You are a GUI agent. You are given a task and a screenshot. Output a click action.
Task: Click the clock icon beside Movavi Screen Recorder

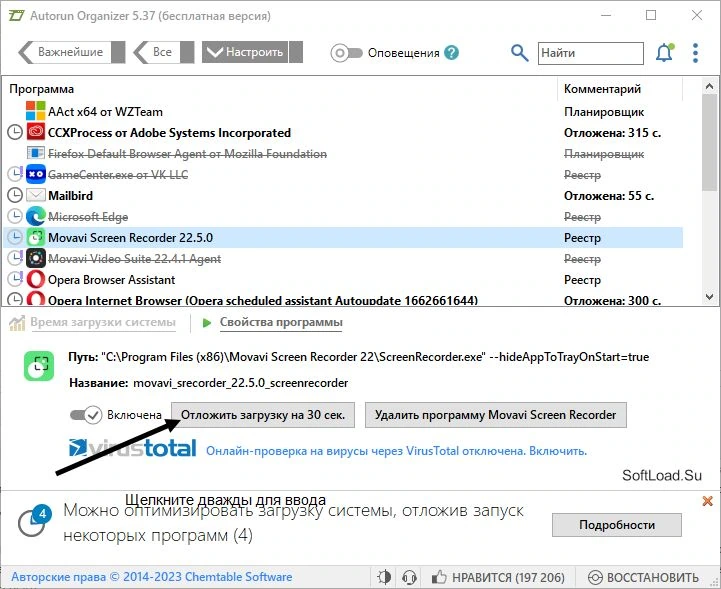pos(15,237)
